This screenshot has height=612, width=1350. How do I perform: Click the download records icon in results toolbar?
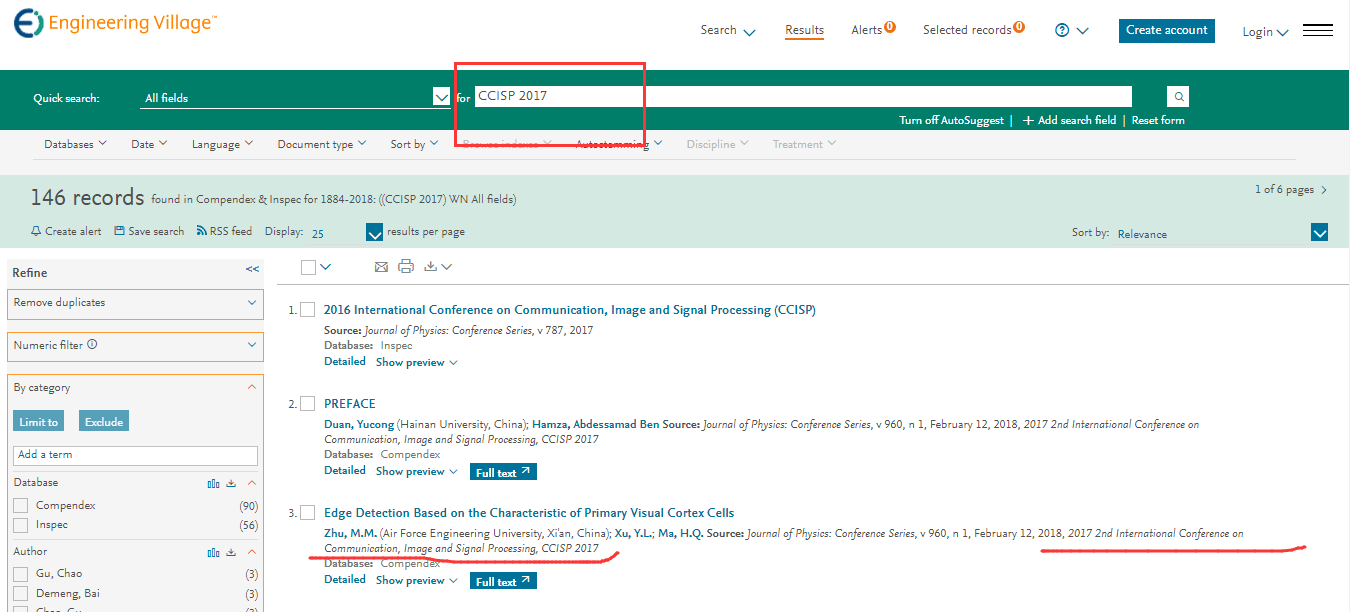[x=431, y=267]
